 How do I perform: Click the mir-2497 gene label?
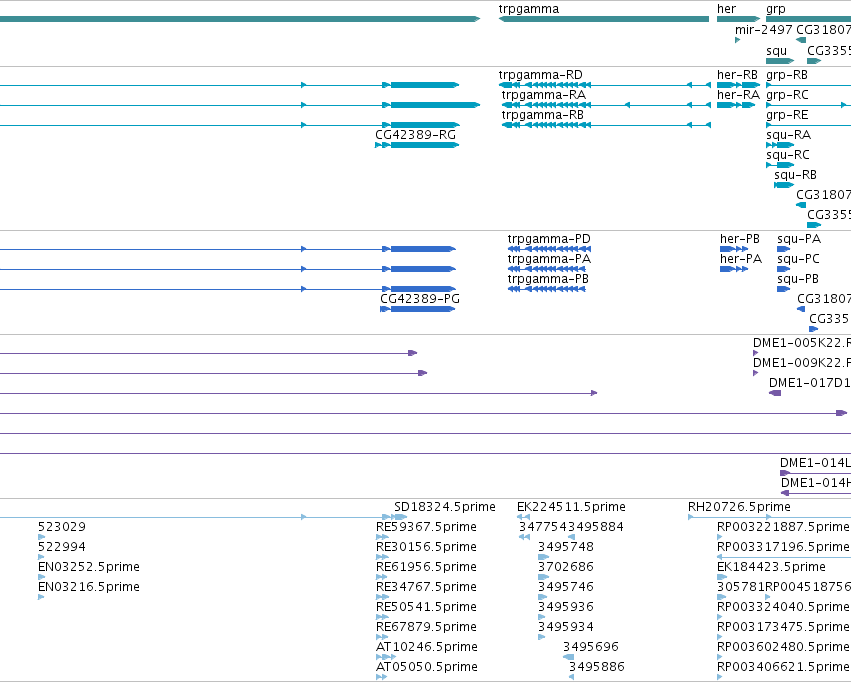click(764, 29)
